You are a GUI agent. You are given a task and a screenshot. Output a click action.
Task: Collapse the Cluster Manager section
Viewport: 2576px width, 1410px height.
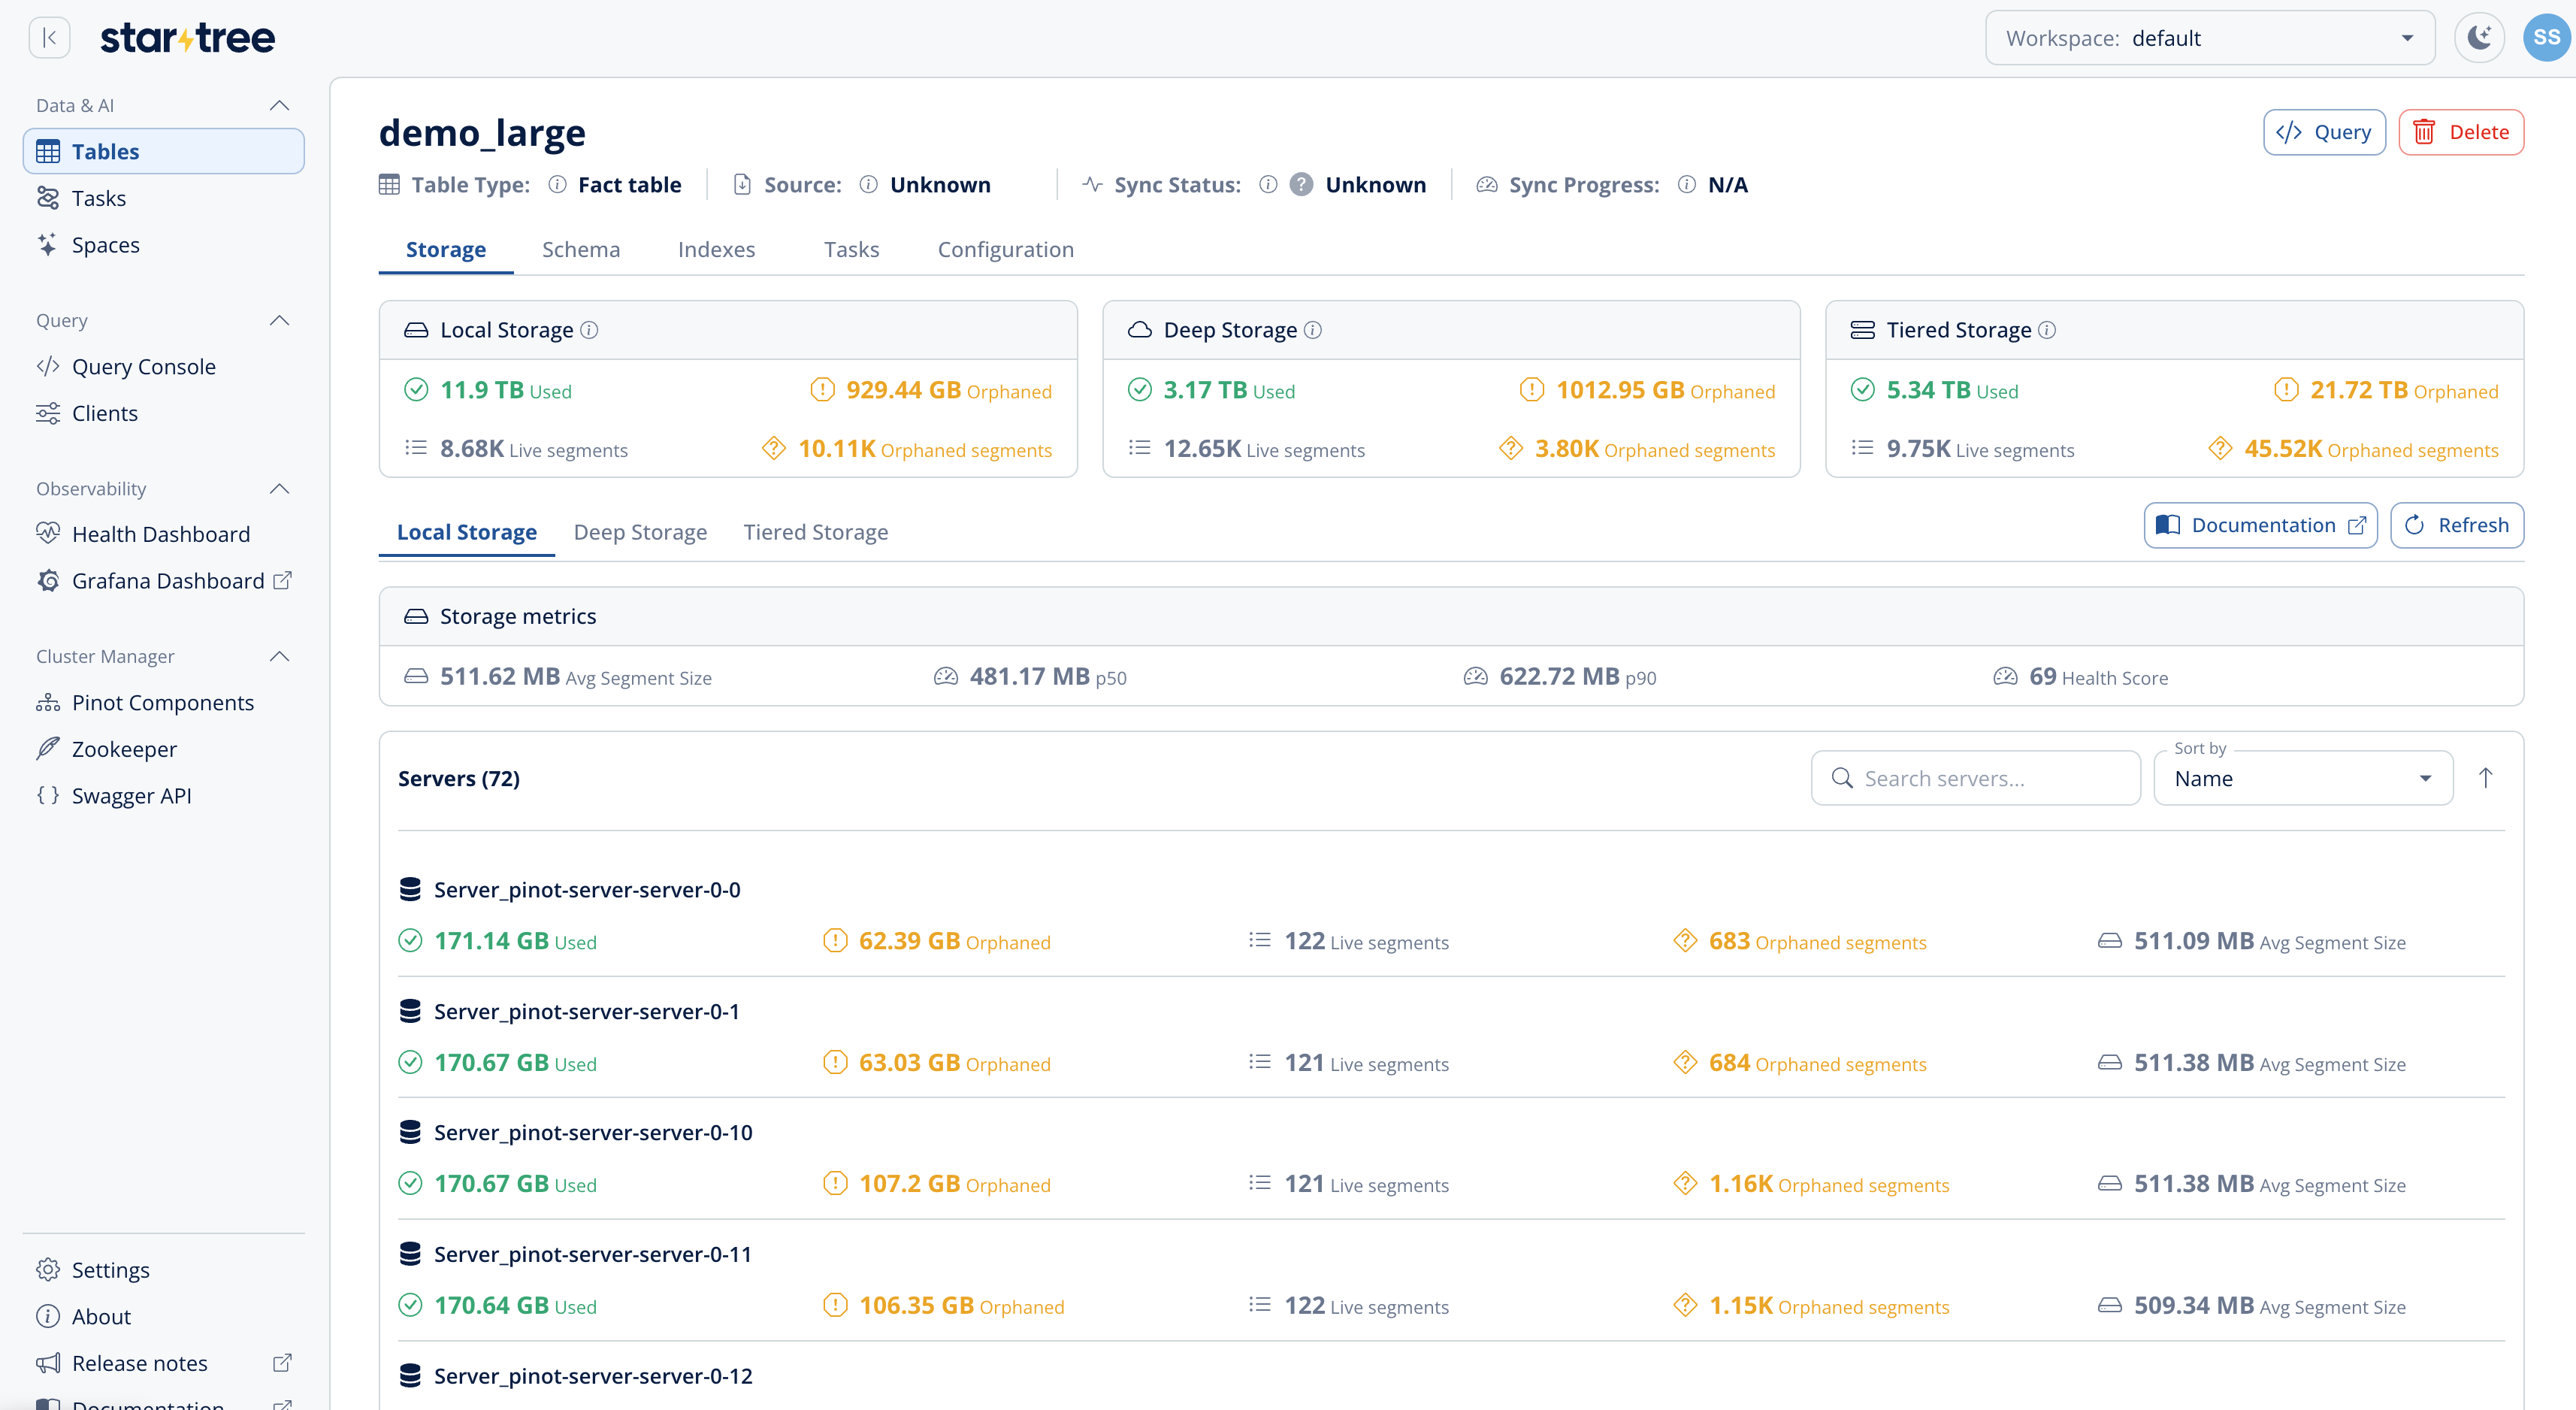point(280,657)
